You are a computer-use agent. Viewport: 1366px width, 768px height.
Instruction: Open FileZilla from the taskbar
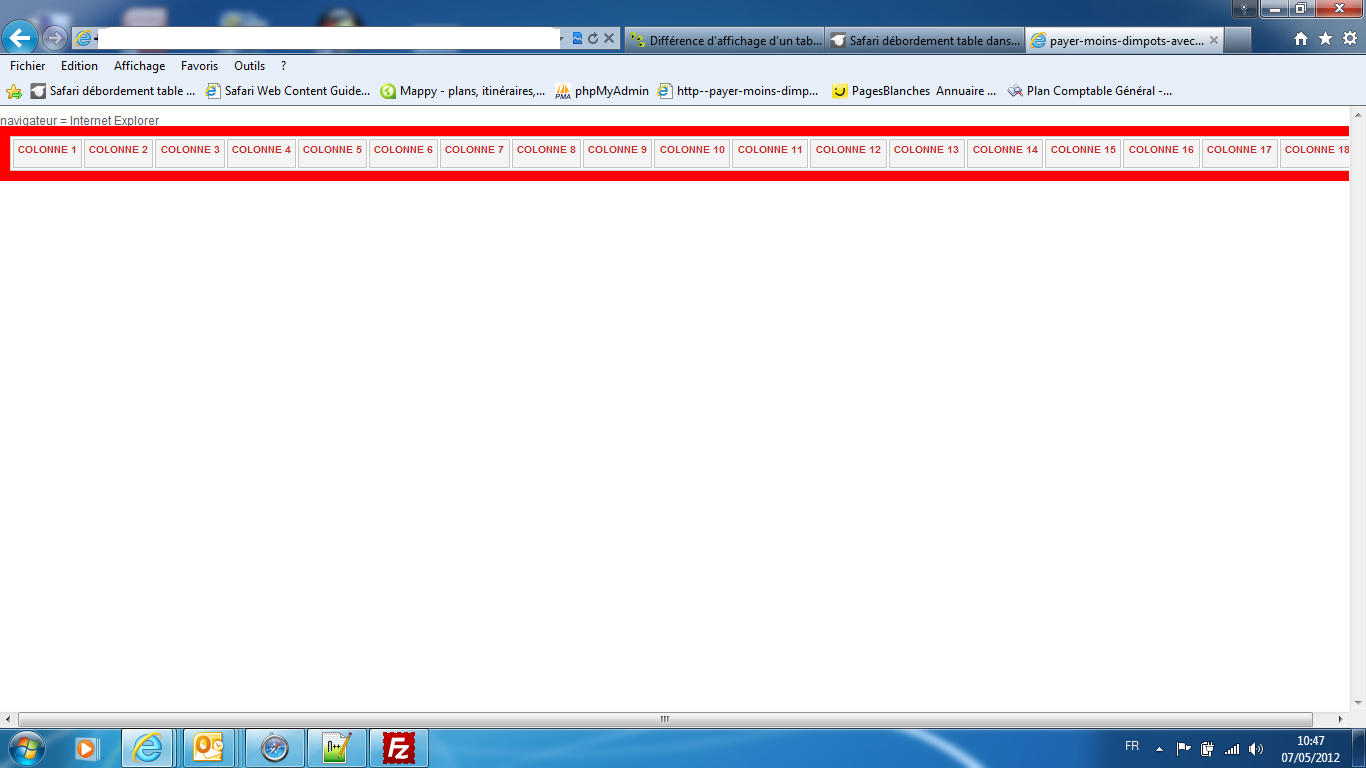click(x=399, y=748)
